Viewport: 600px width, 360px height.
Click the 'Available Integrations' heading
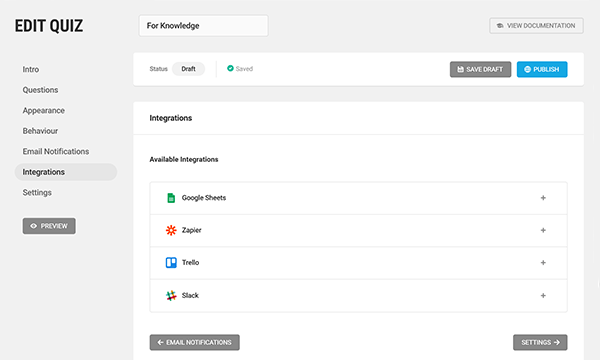click(x=184, y=160)
